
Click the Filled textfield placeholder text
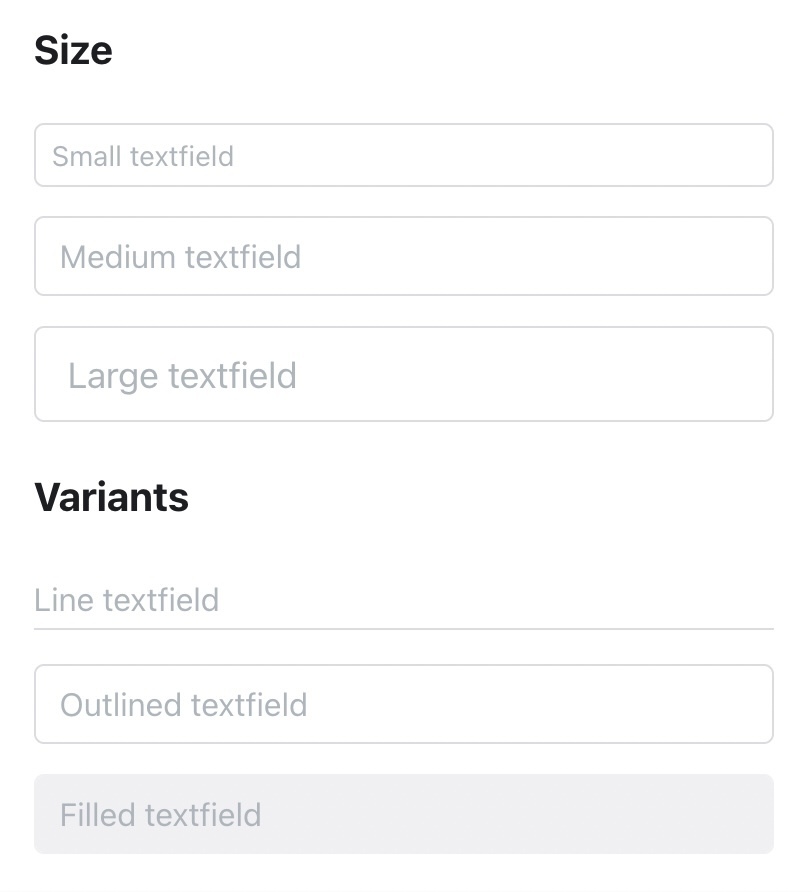(160, 814)
